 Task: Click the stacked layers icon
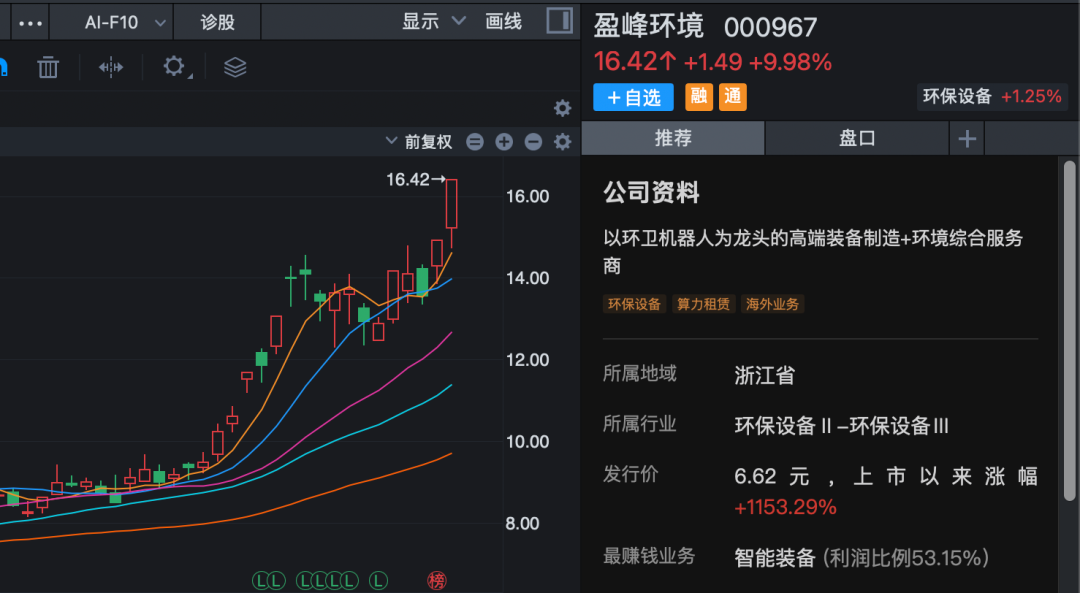(x=235, y=67)
